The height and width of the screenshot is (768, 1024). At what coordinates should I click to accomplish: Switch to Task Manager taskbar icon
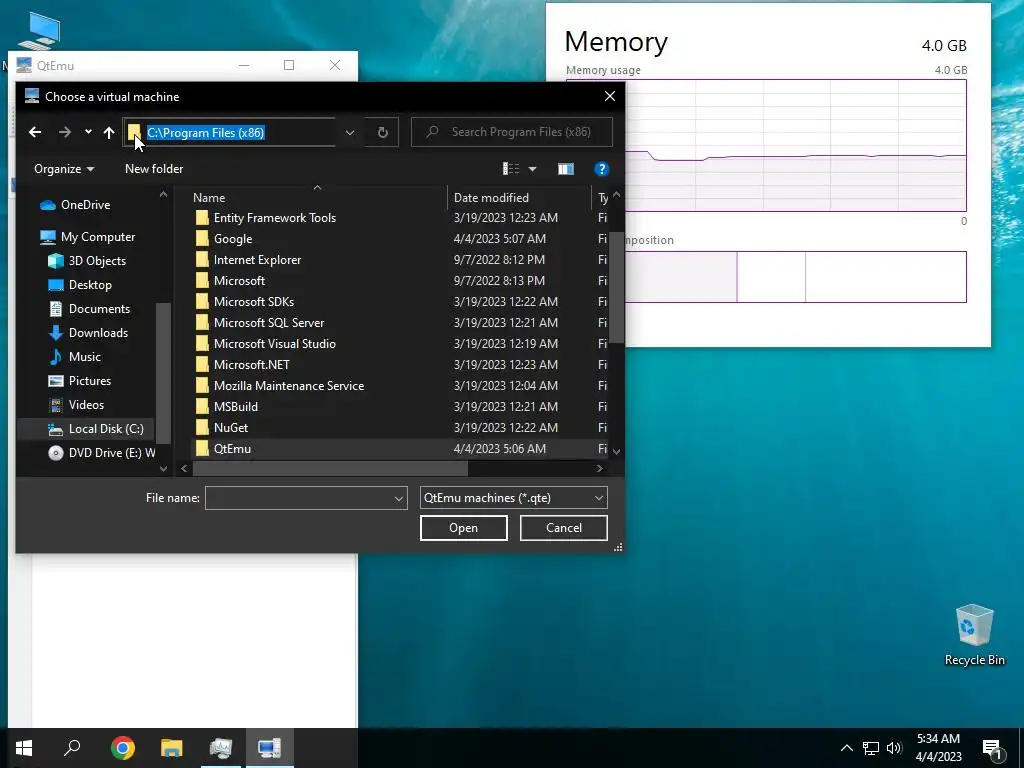tap(221, 748)
